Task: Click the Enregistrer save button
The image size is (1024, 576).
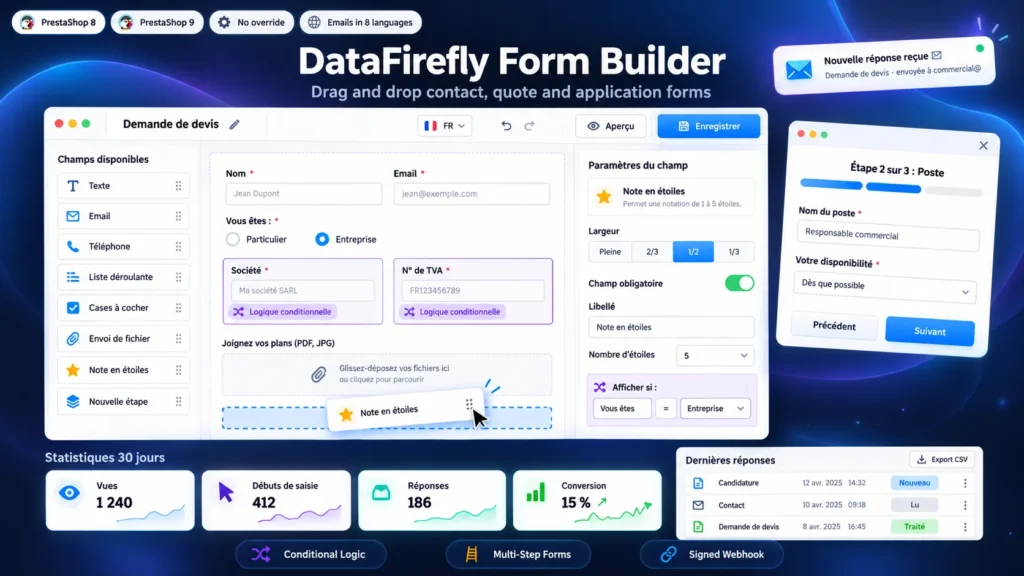Action: [x=709, y=126]
